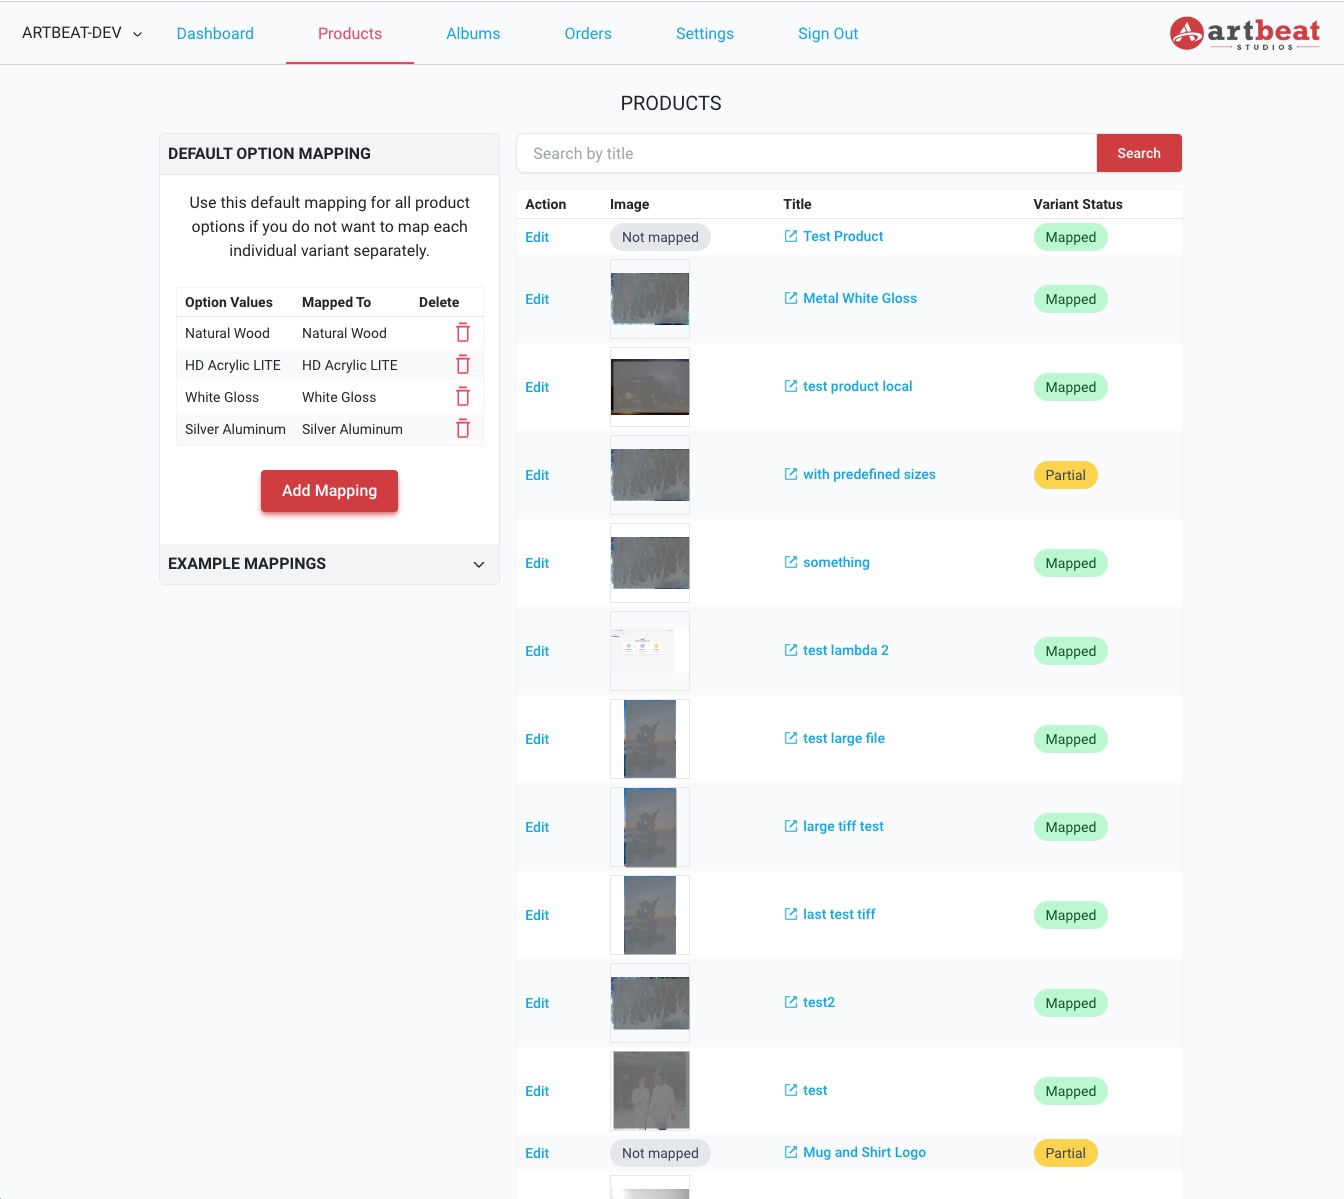Click Not mapped badge in Test Product row
Viewport: 1344px width, 1199px height.
pos(660,237)
